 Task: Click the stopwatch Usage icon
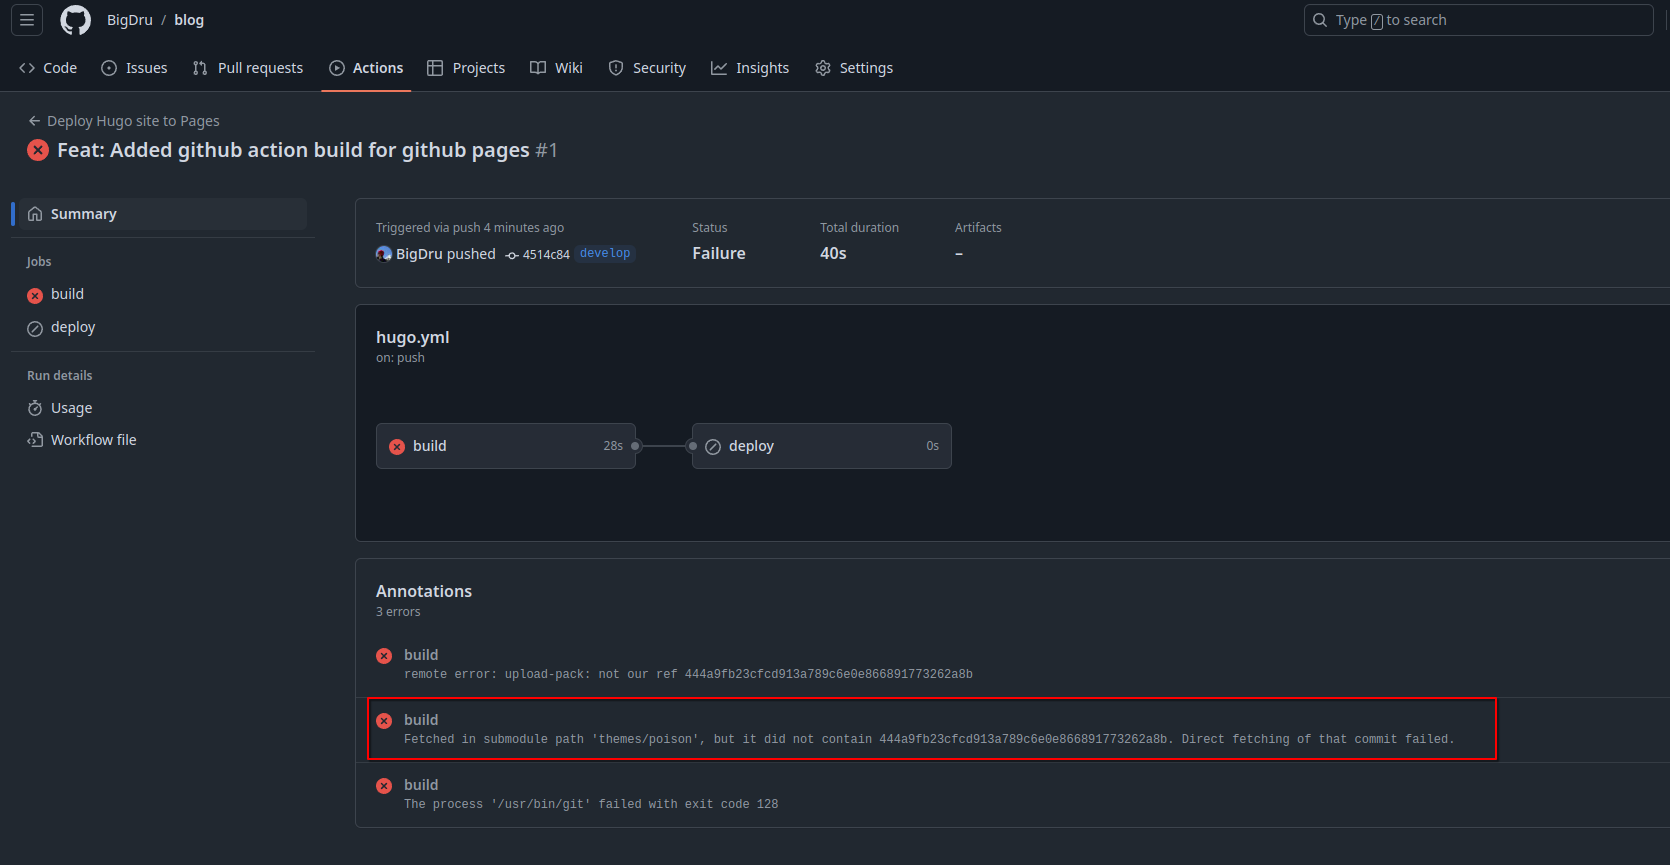click(35, 408)
